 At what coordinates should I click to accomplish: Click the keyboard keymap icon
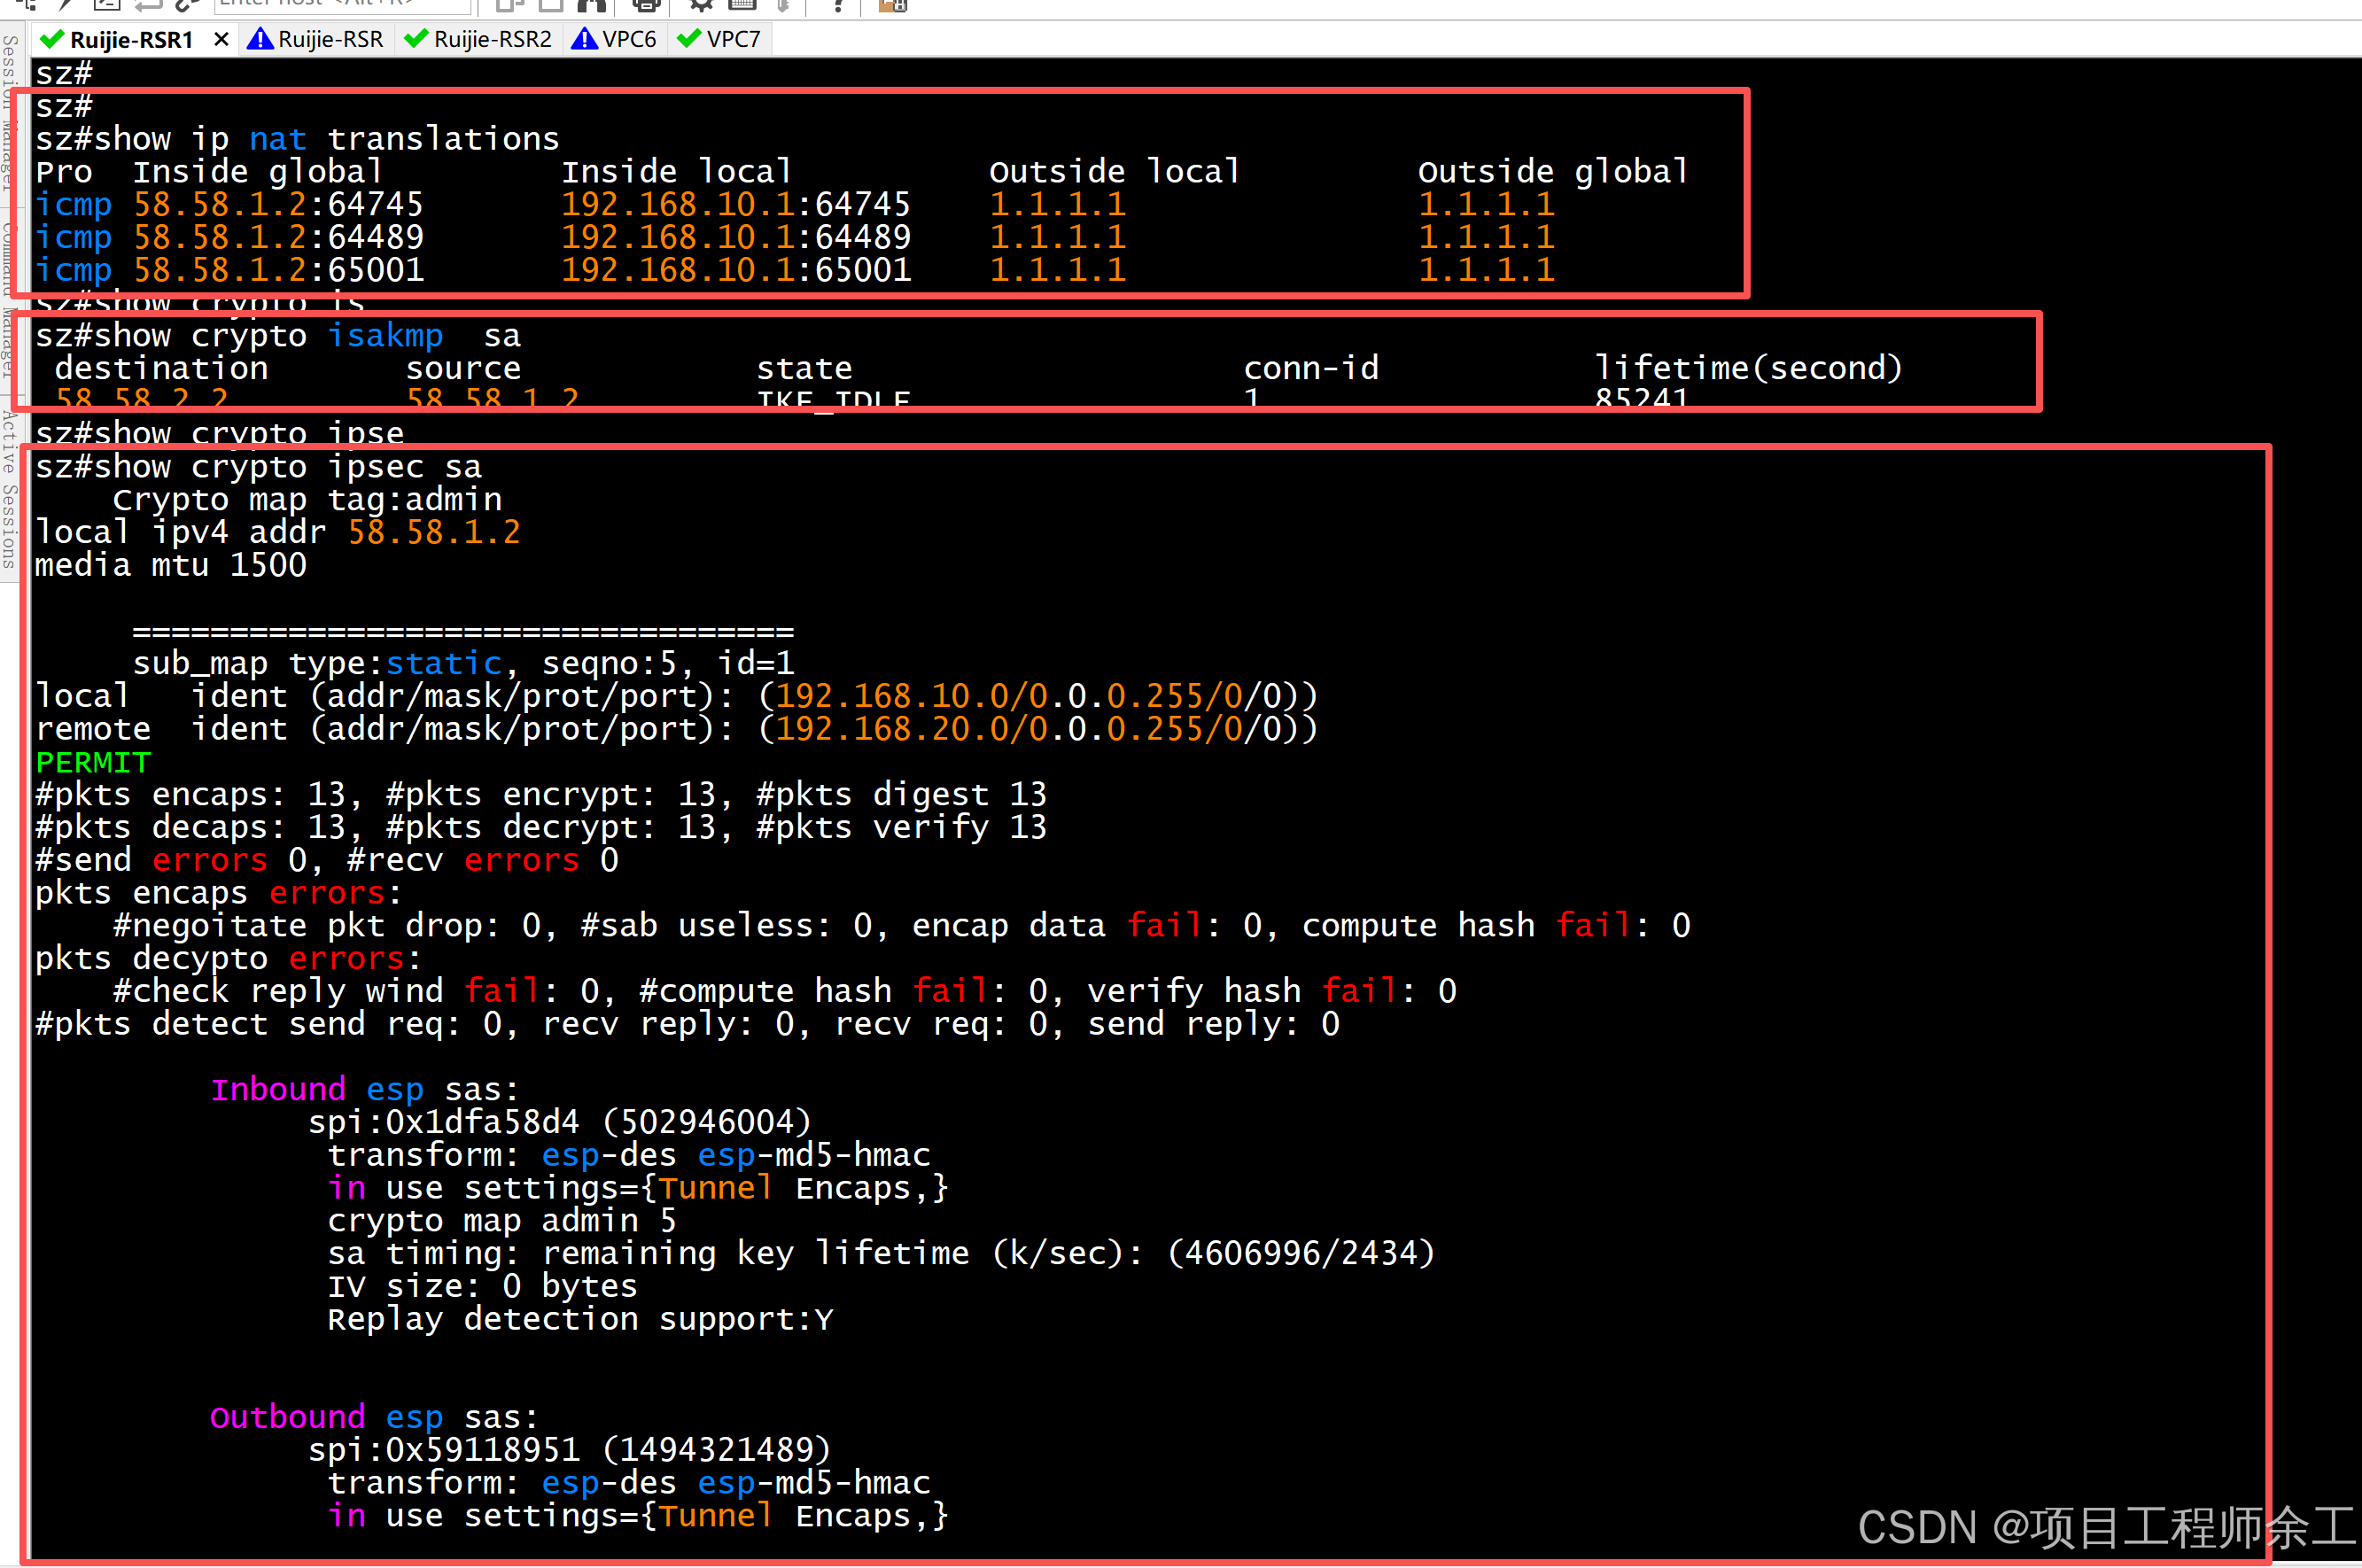tap(742, 5)
